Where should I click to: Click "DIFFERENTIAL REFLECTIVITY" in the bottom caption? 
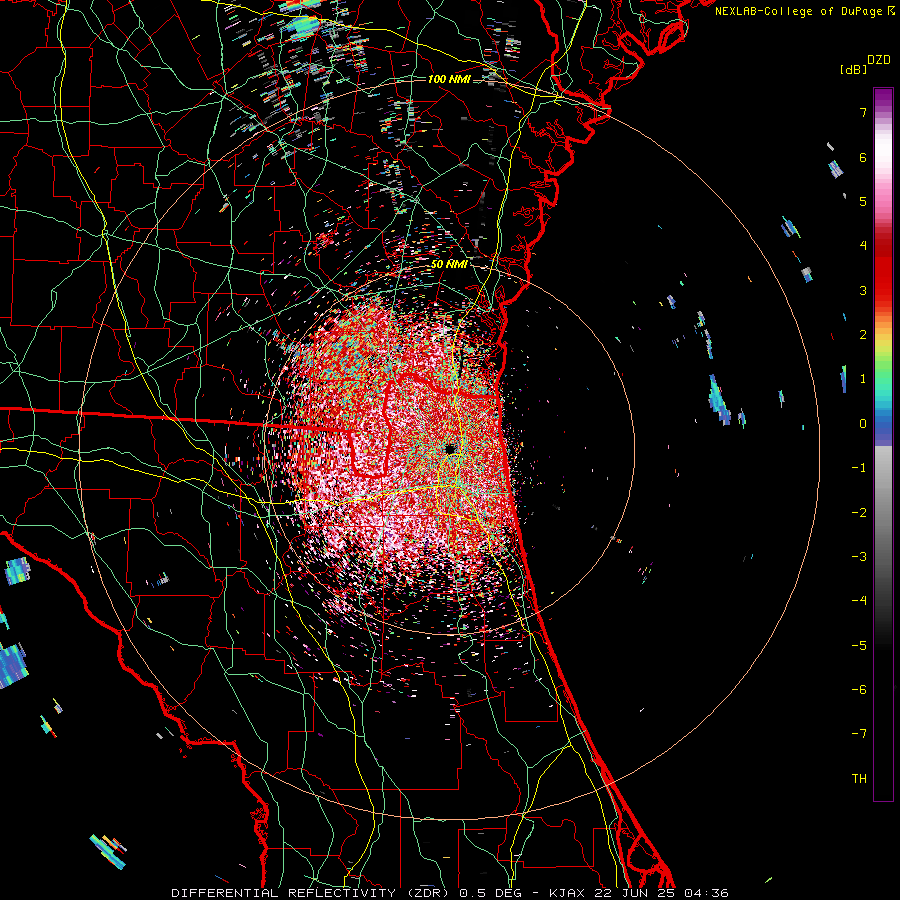[284, 893]
